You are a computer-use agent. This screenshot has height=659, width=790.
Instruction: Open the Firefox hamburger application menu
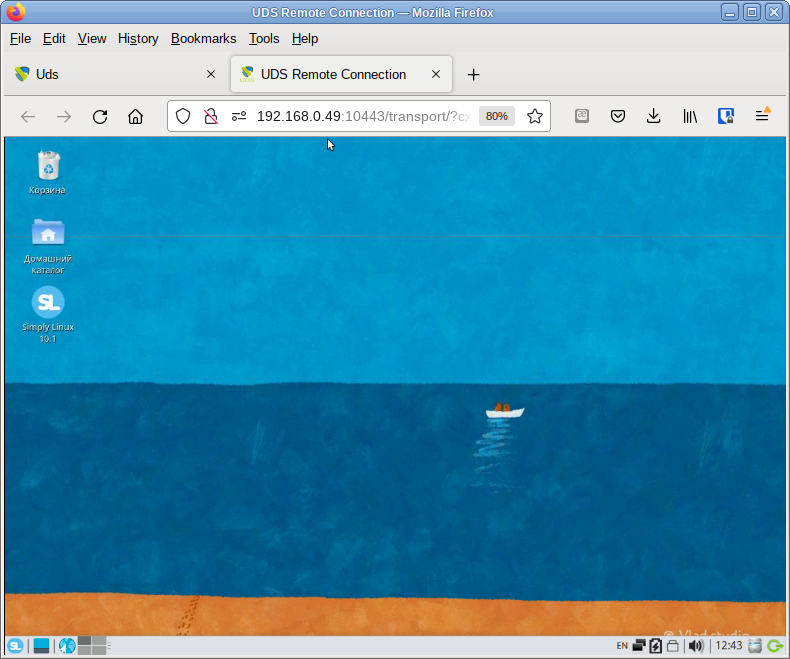tap(762, 116)
